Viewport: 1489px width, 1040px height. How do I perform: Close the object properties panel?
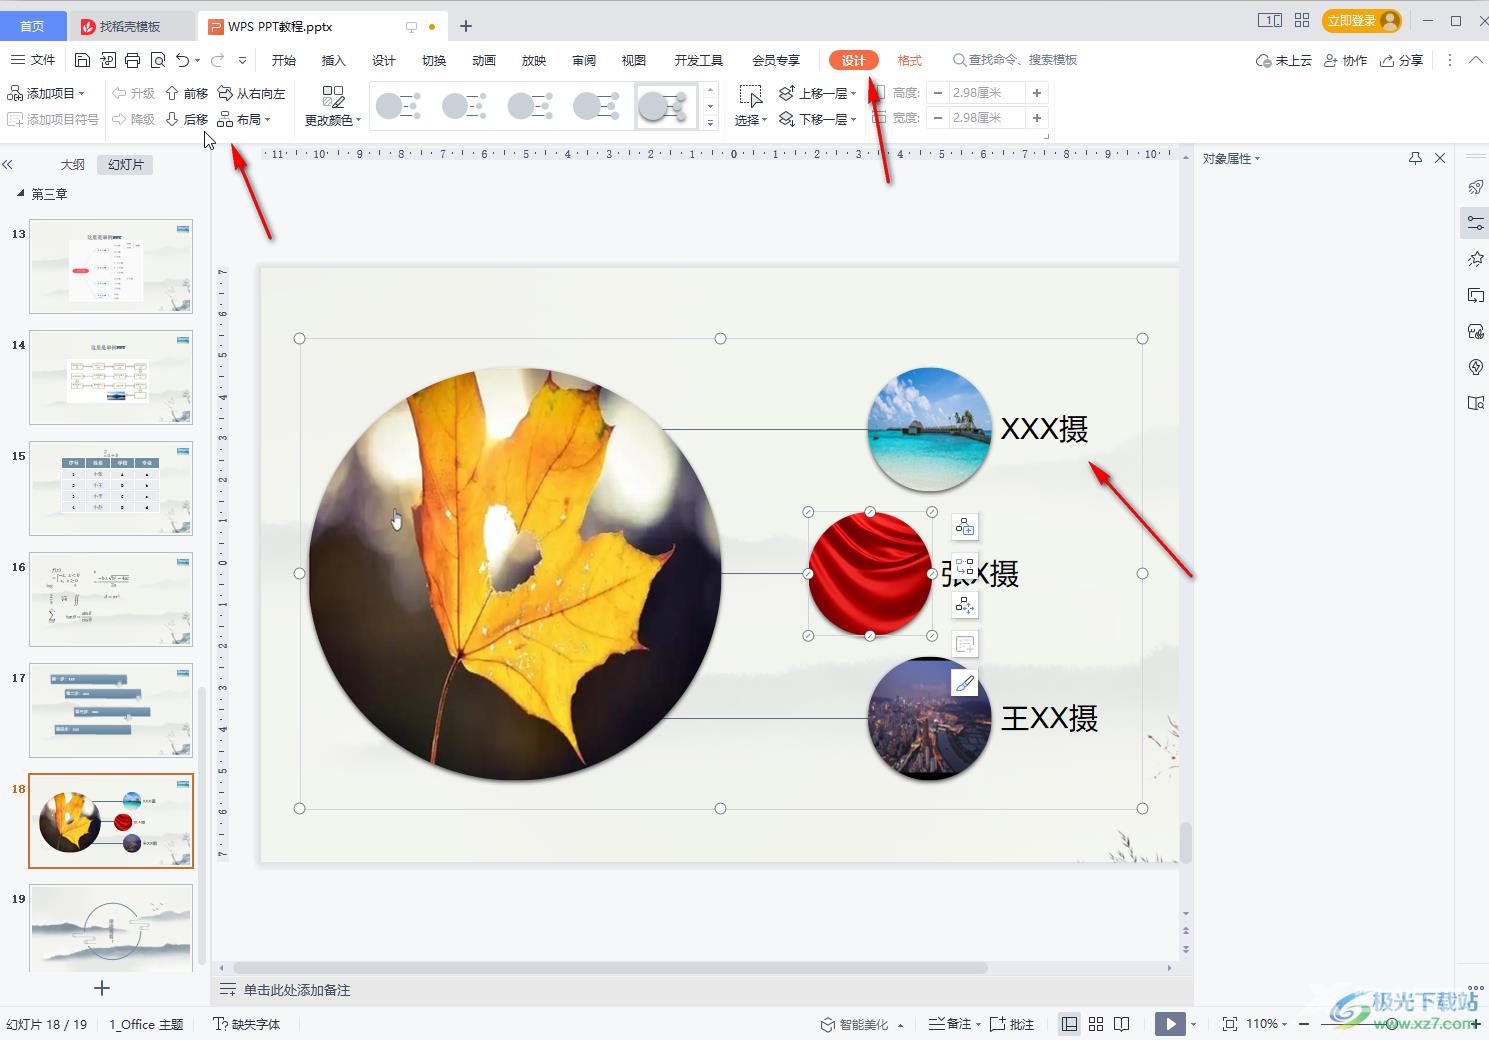coord(1440,158)
